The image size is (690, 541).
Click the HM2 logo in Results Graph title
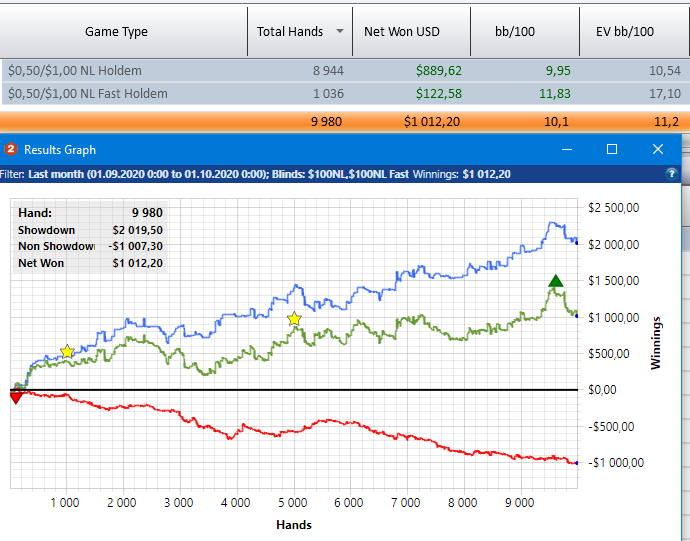tap(11, 149)
